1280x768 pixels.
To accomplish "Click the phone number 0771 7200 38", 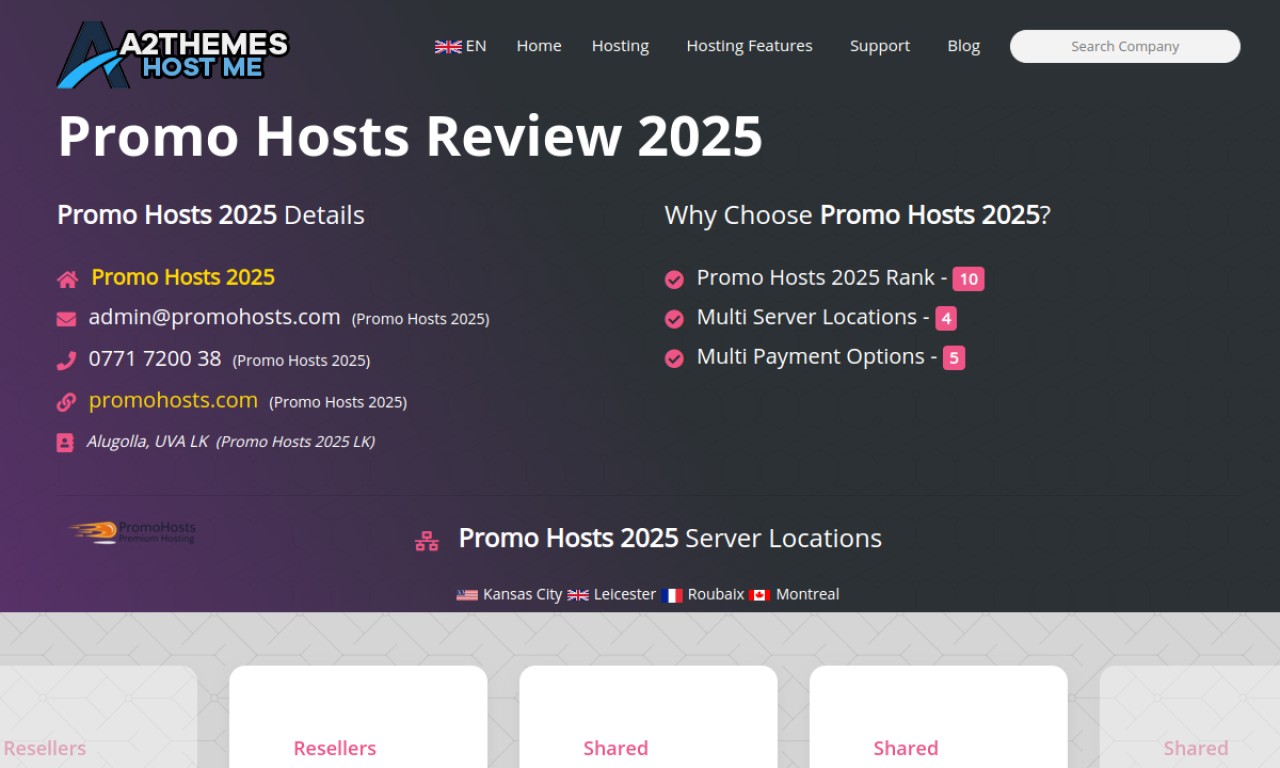I will click(155, 358).
